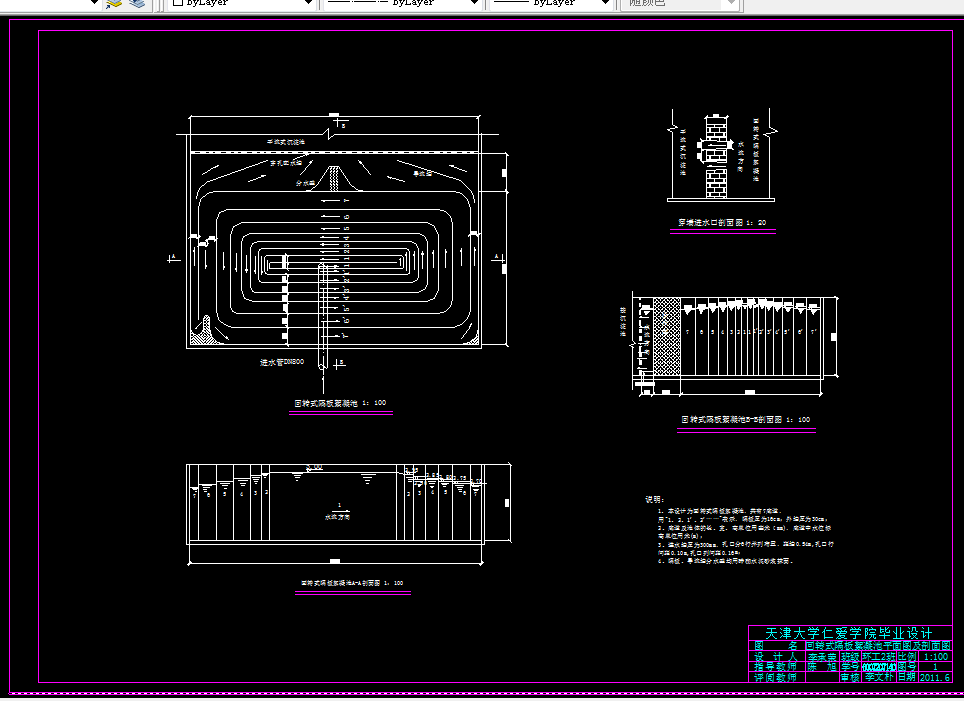Viewport: 964px width, 701px height.
Task: Click the 指导教师 cell
Action: 776,667
